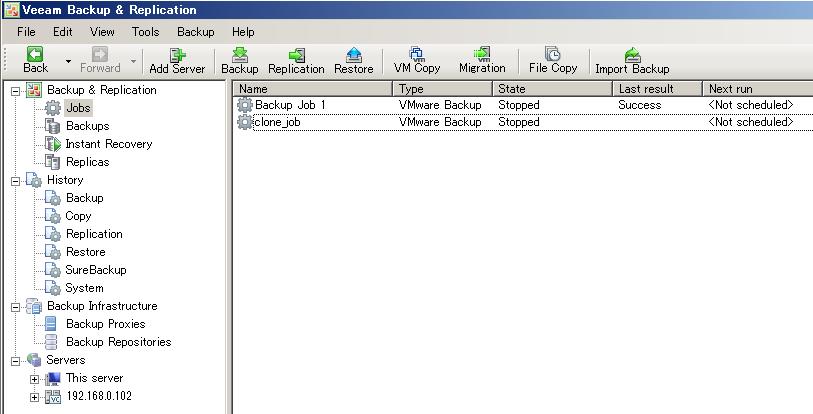This screenshot has width=813, height=414.
Task: Select the Backup Job 1 row name
Action: click(x=290, y=105)
